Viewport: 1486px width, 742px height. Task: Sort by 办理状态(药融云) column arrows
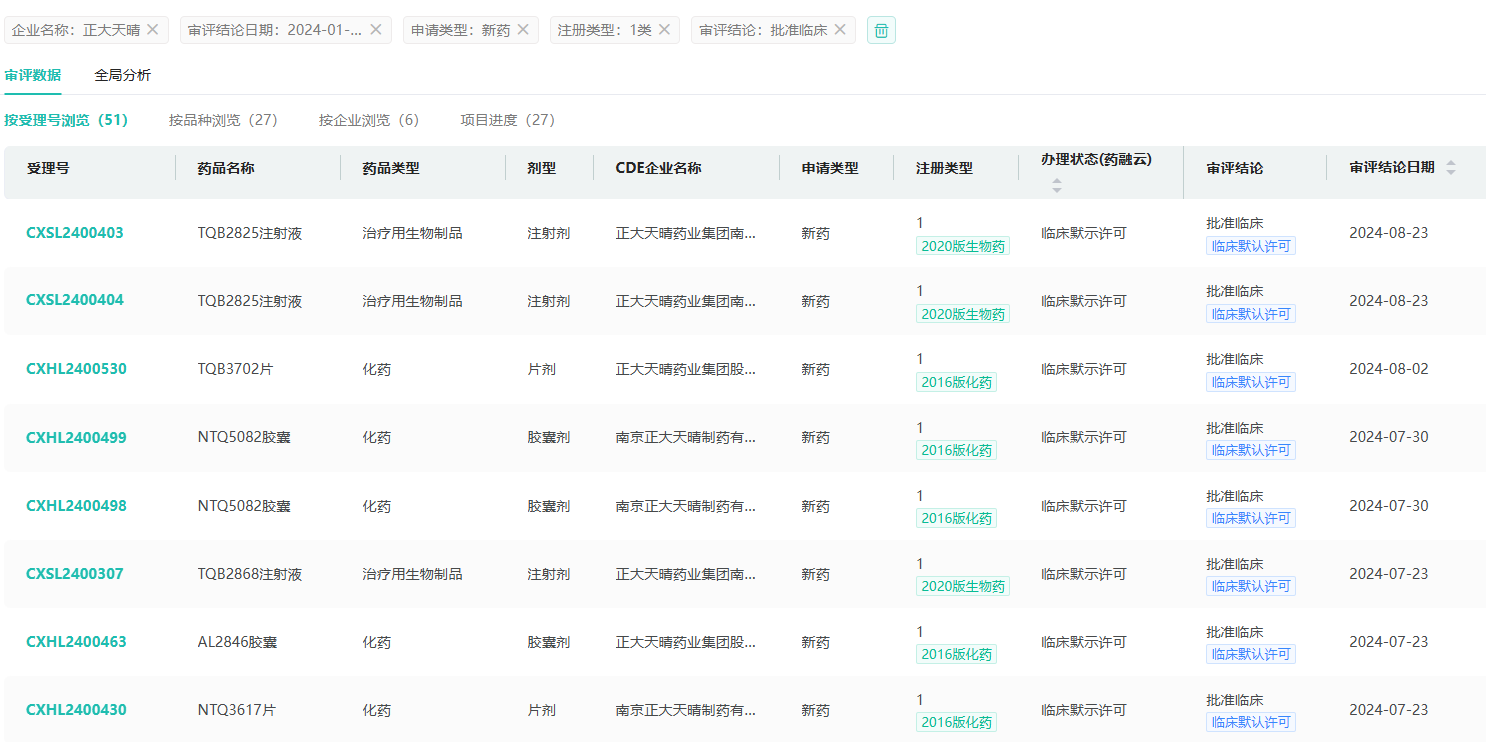pyautogui.click(x=1057, y=185)
